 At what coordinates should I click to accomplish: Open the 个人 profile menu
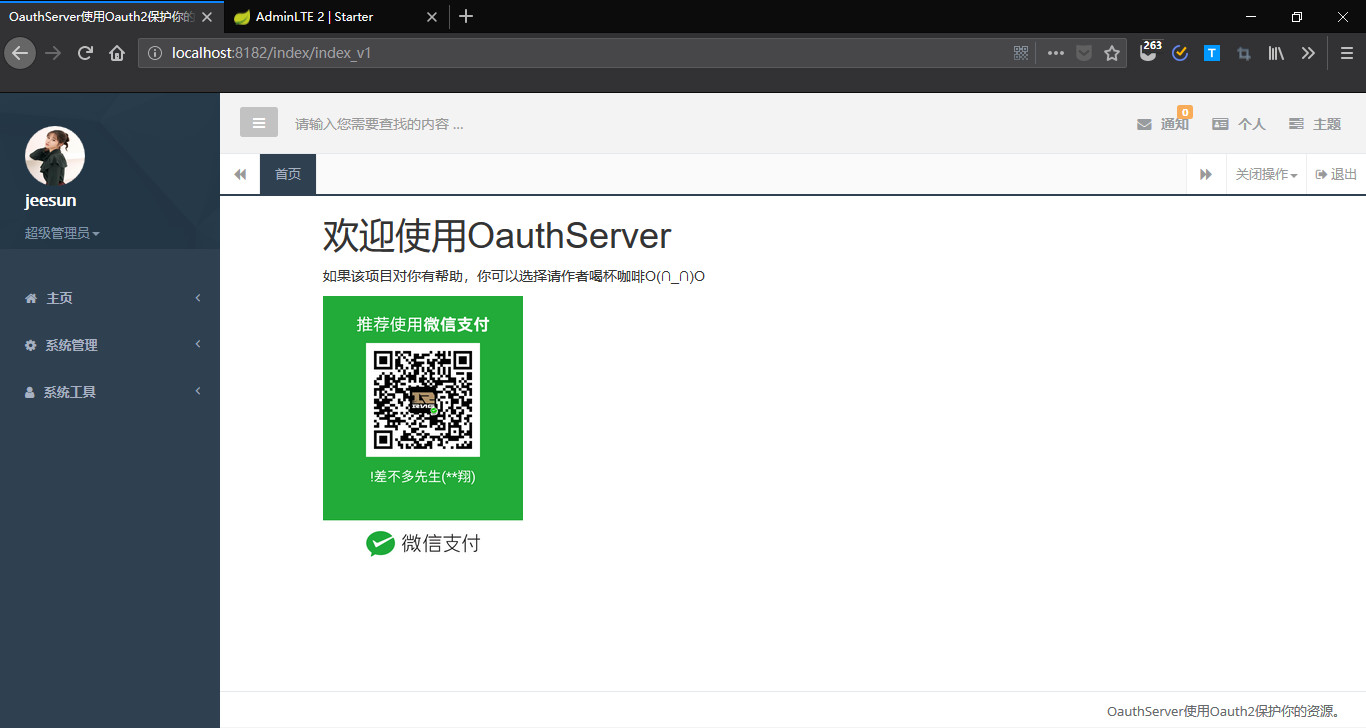coord(1239,124)
